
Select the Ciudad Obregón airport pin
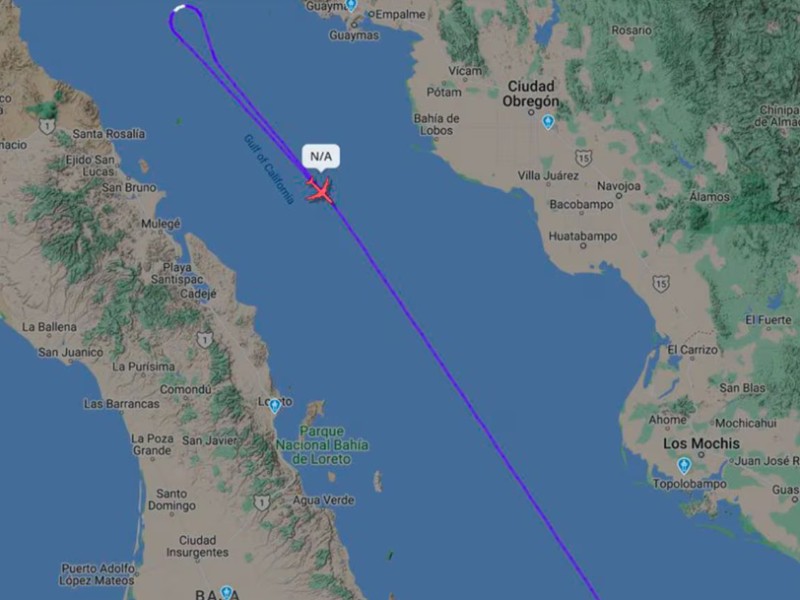coord(548,122)
